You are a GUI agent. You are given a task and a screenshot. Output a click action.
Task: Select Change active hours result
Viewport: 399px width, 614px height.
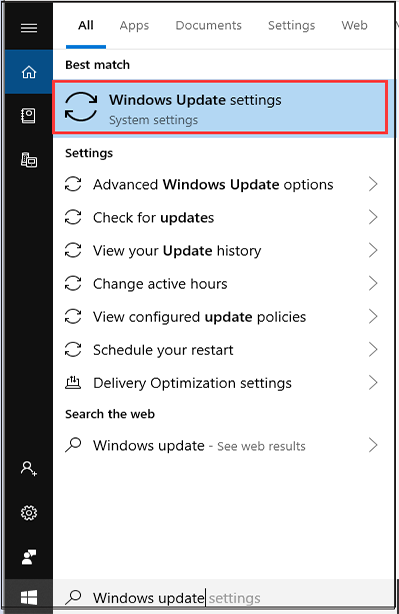pos(223,283)
